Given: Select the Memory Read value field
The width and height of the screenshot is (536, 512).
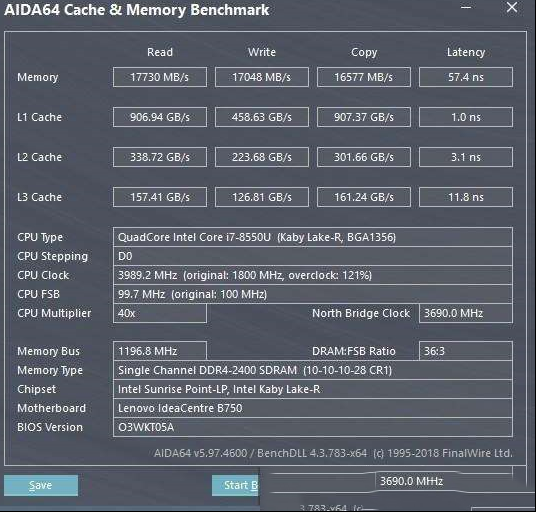Looking at the screenshot, I should point(160,77).
